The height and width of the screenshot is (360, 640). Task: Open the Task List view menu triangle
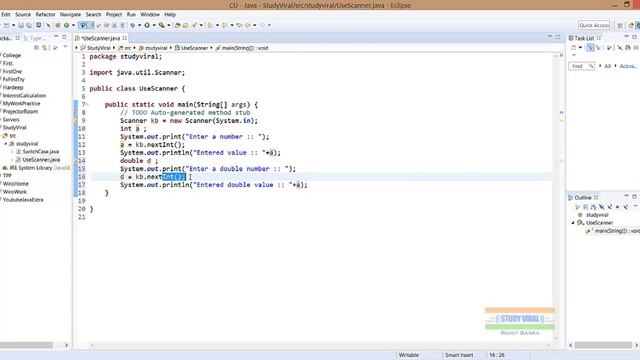(573, 55)
